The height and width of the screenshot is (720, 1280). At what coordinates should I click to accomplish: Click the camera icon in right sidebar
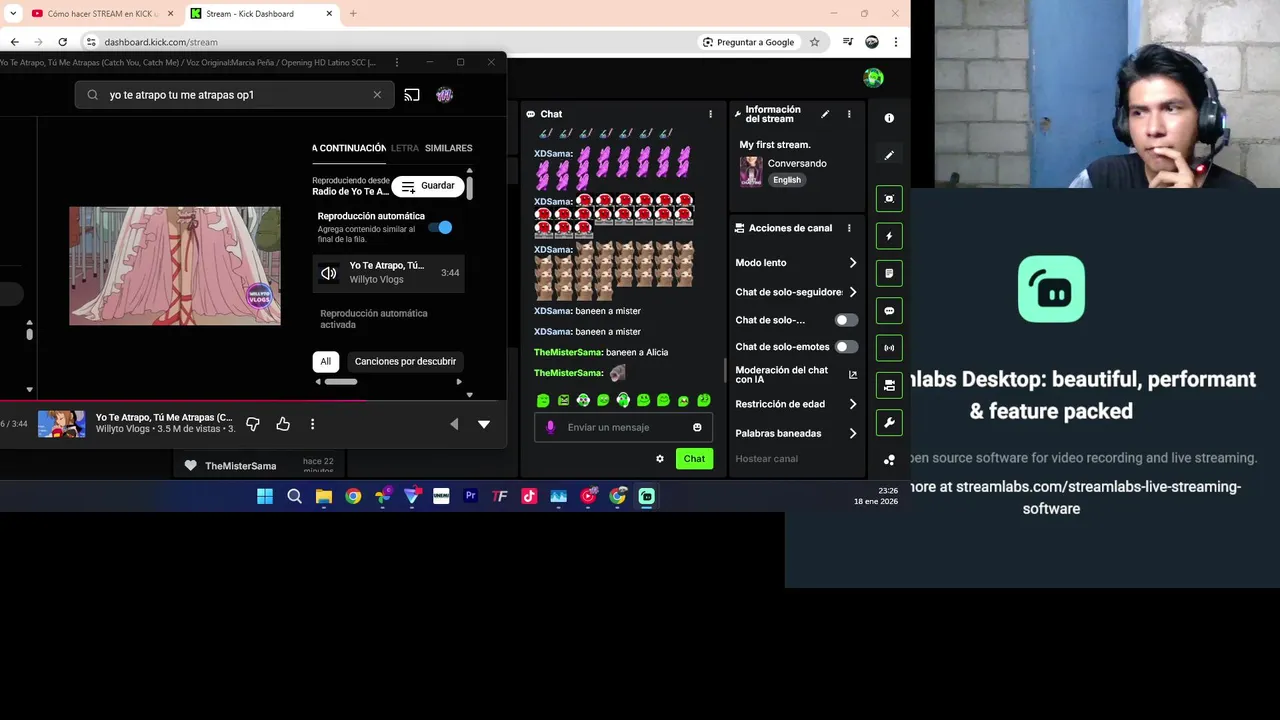(889, 385)
